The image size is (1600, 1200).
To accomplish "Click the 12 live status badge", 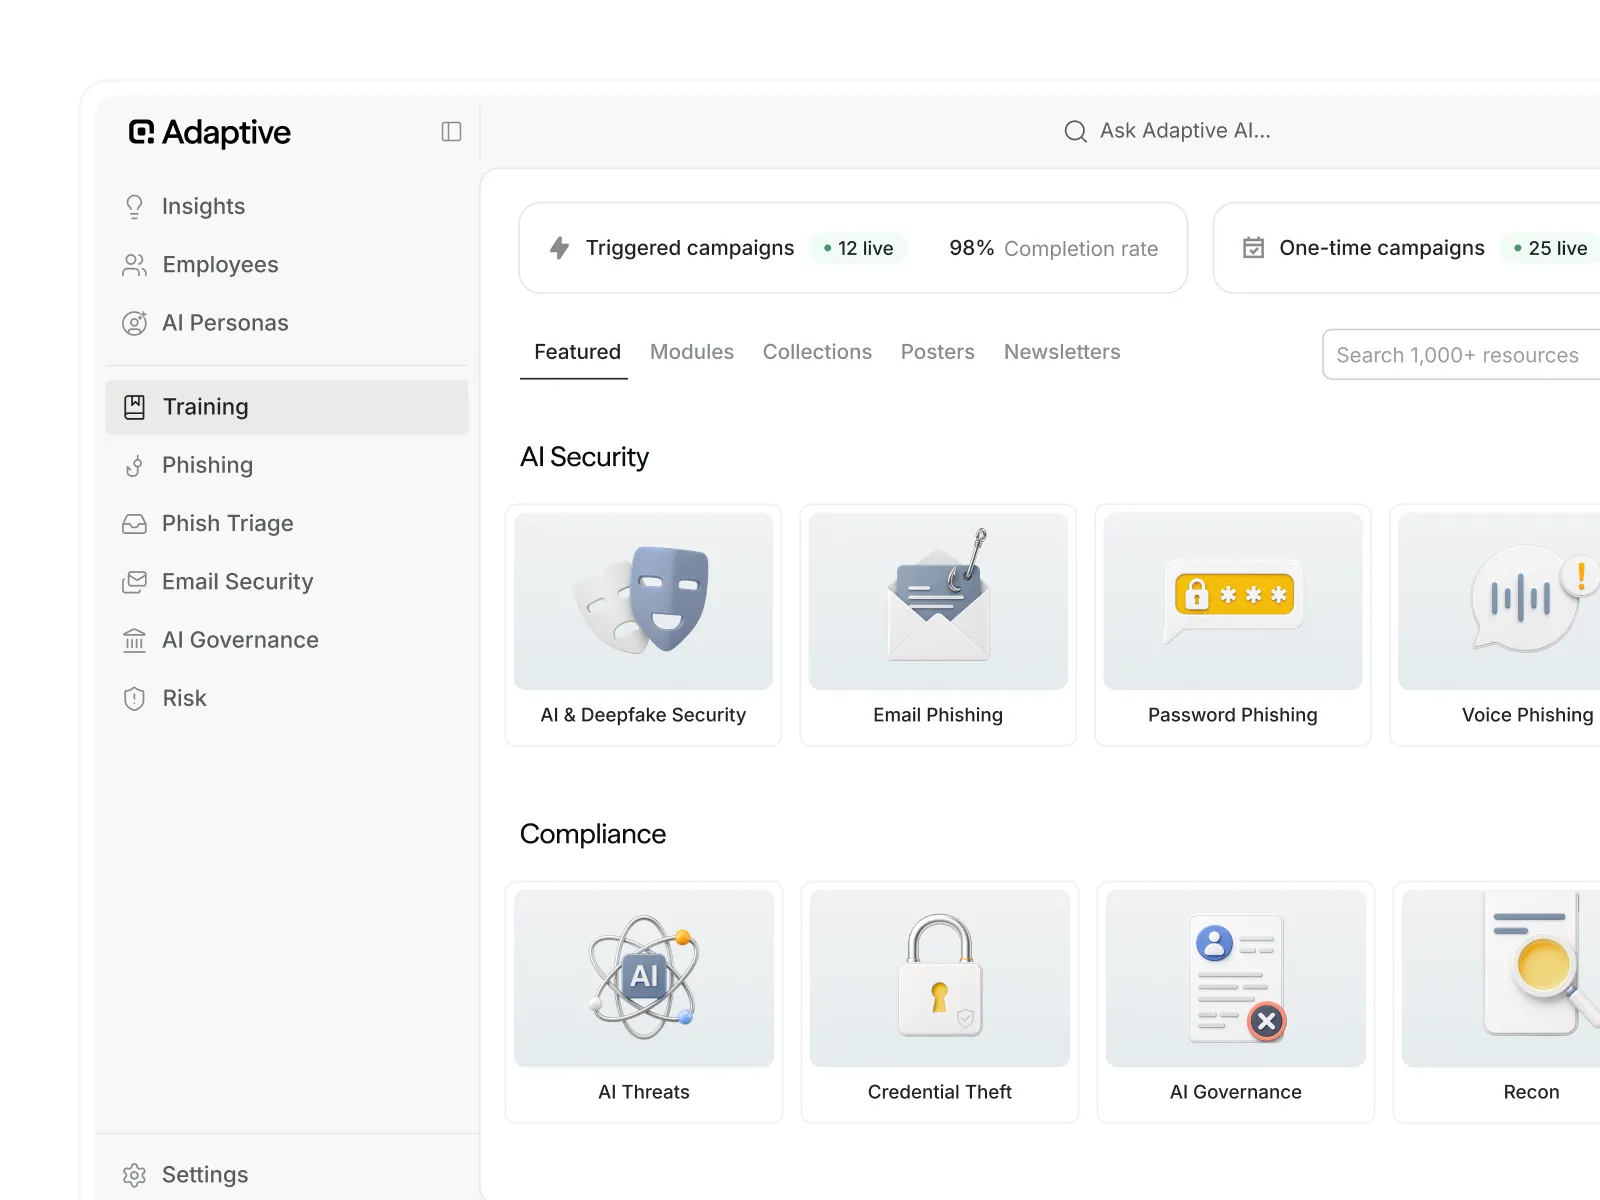I will click(859, 248).
